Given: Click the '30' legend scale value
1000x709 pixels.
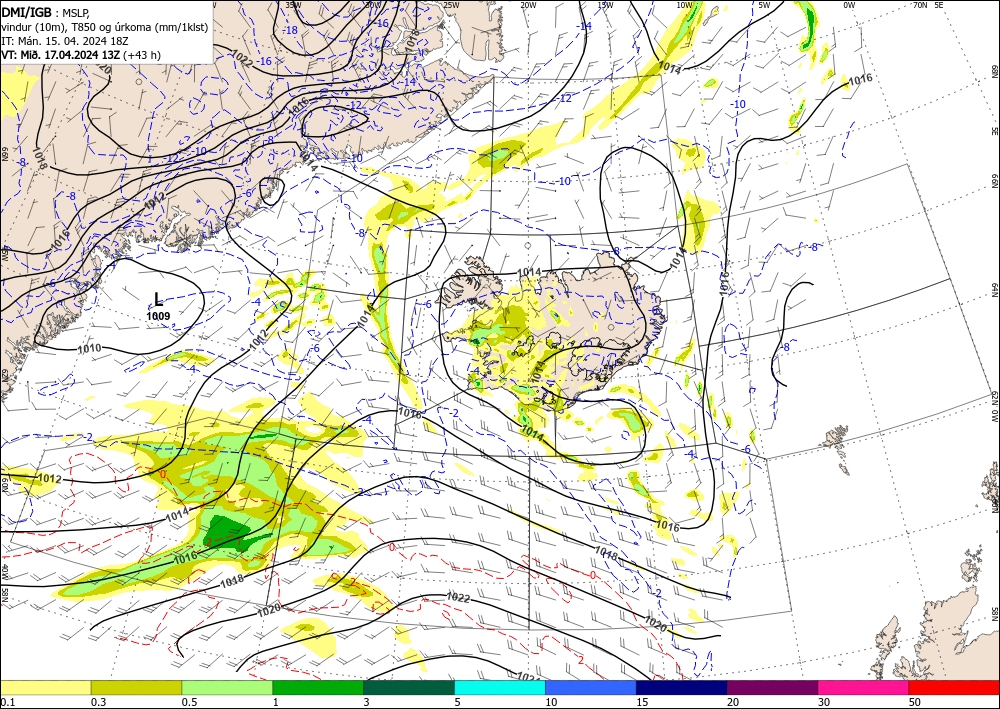Looking at the screenshot, I should coord(824,702).
